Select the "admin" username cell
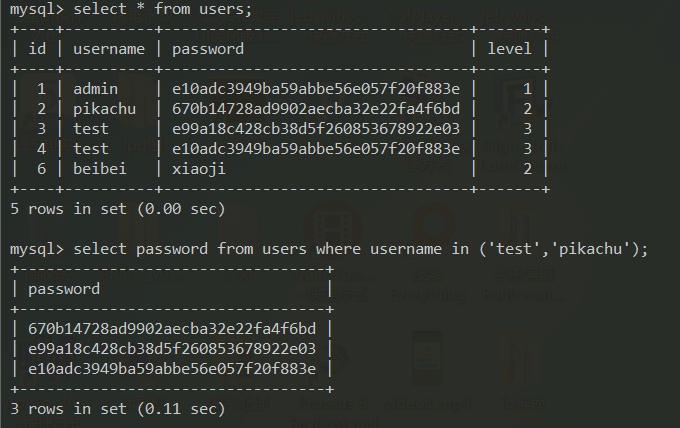 (x=95, y=88)
